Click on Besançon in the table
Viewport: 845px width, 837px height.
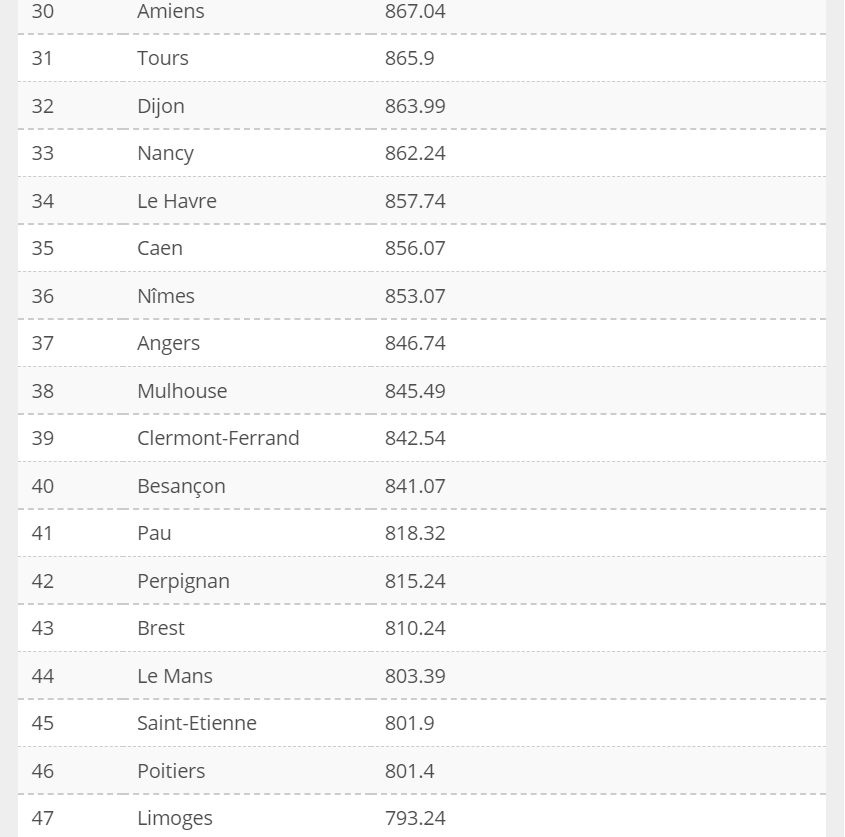click(x=181, y=486)
